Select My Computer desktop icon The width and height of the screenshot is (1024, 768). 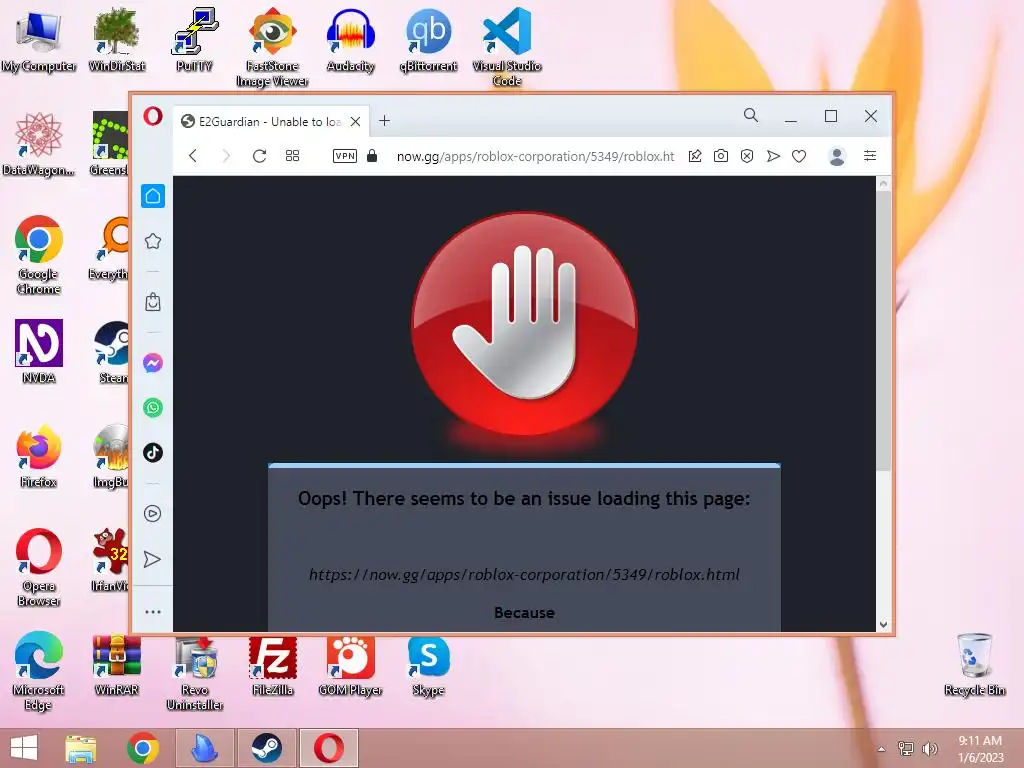(x=39, y=40)
